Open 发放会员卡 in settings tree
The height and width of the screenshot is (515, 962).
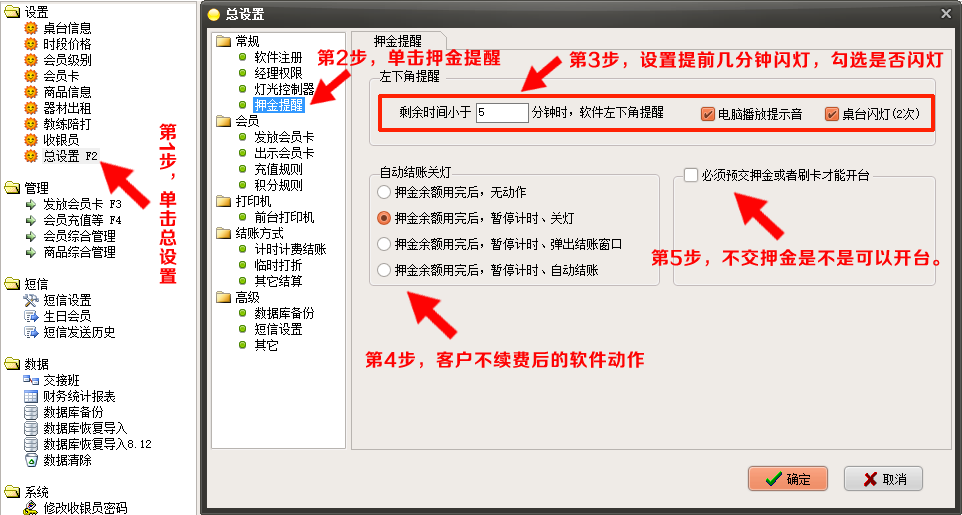point(284,137)
